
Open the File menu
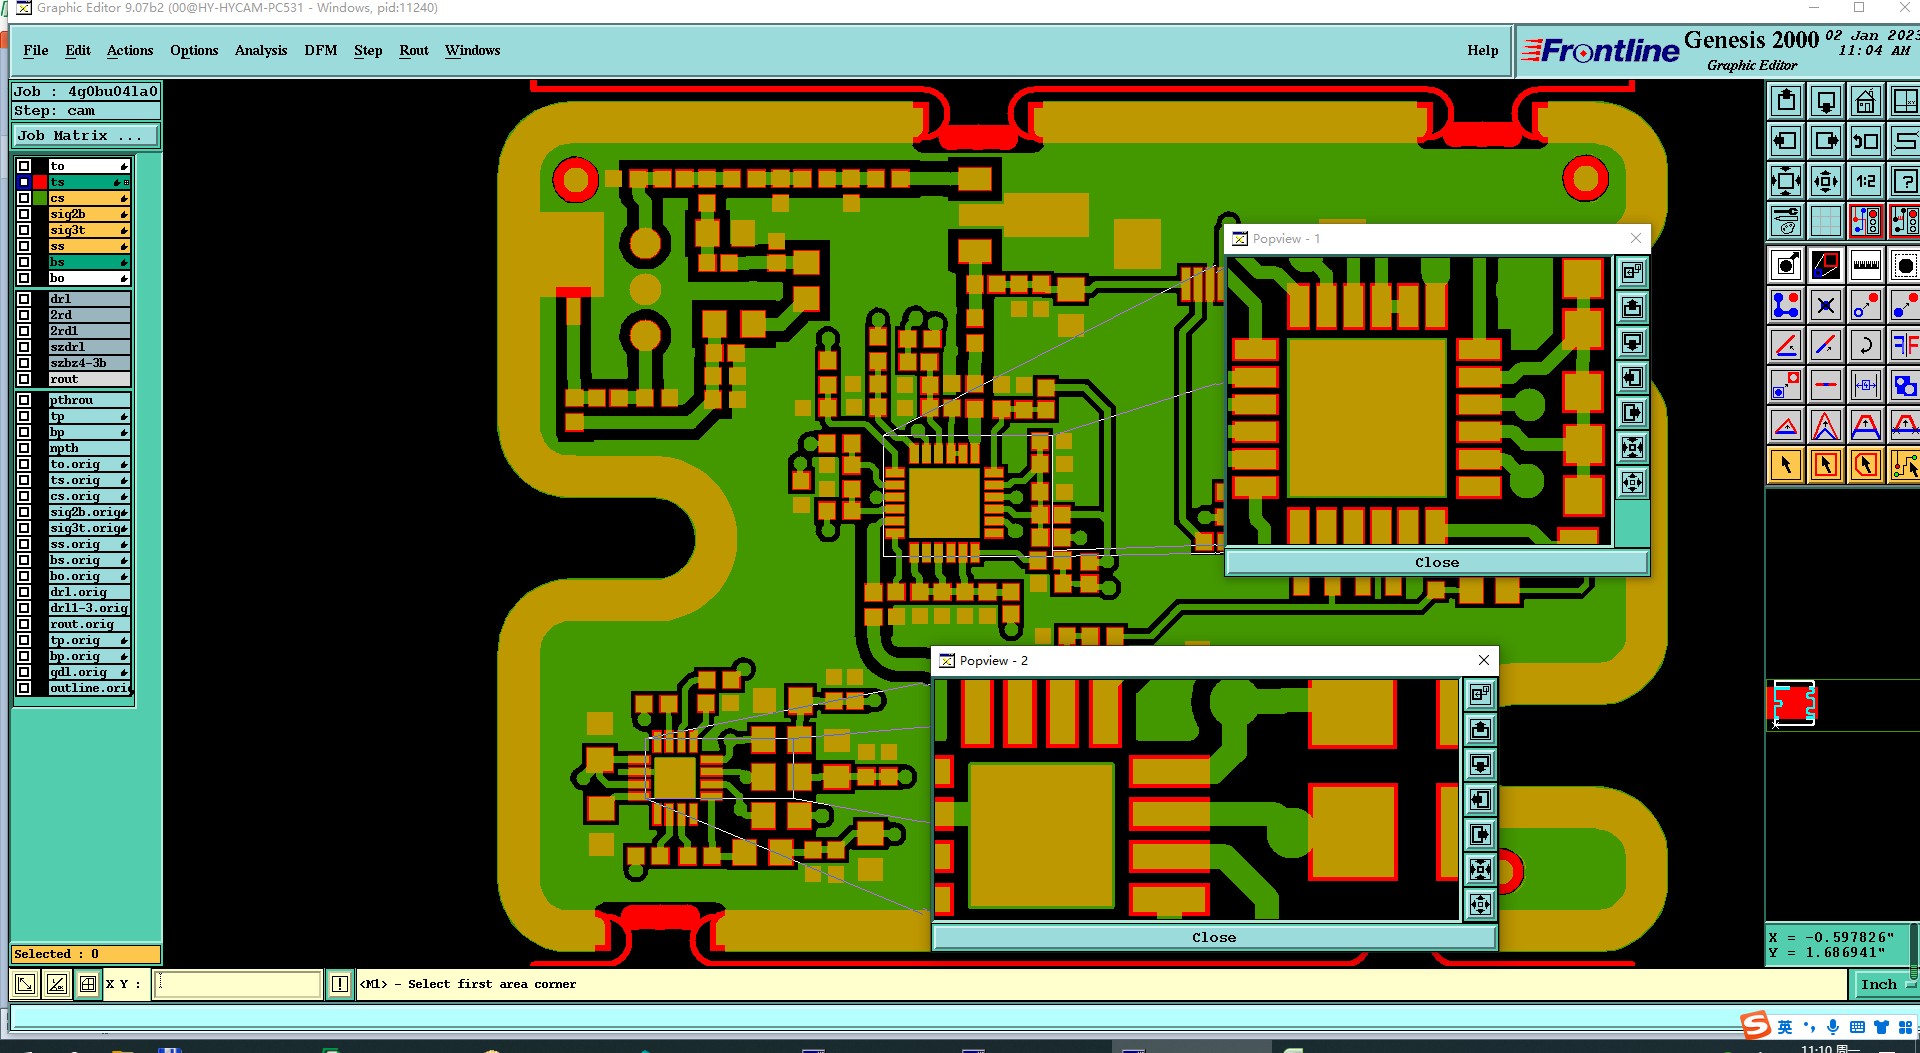coord(36,50)
